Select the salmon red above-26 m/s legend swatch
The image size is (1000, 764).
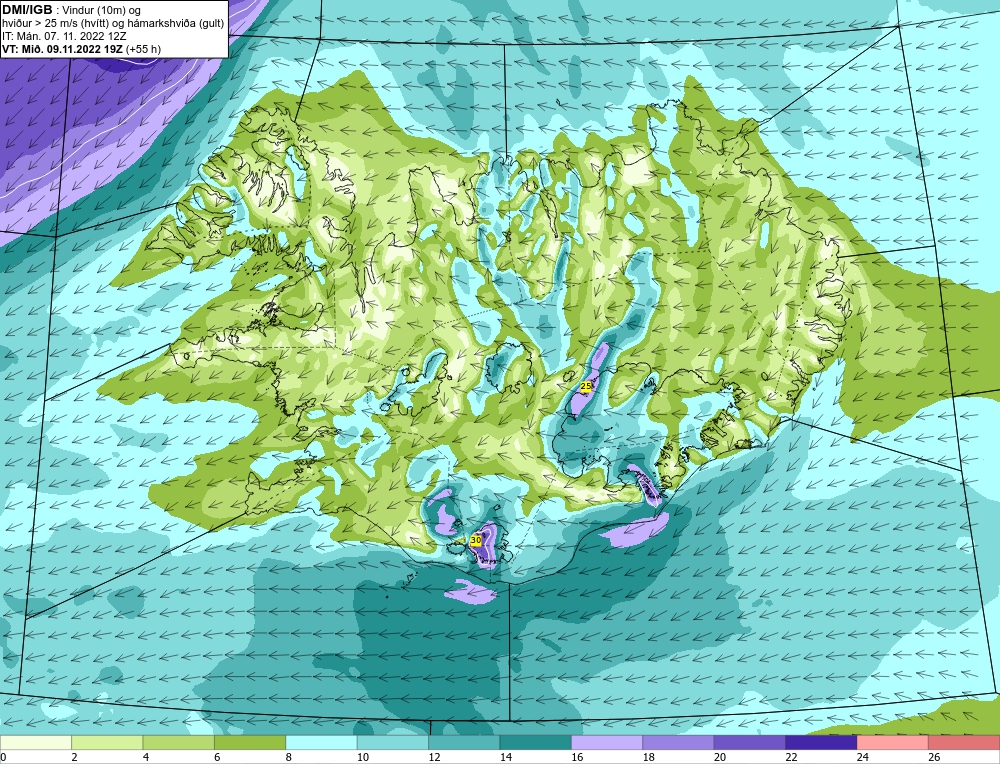point(964,742)
